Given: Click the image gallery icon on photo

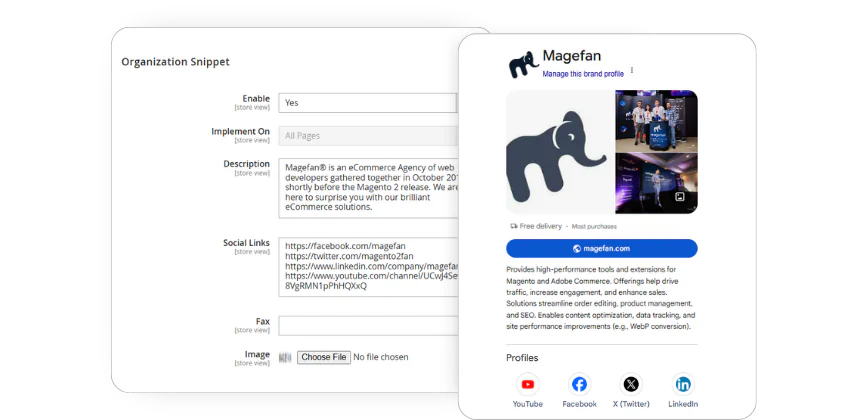Looking at the screenshot, I should (679, 197).
